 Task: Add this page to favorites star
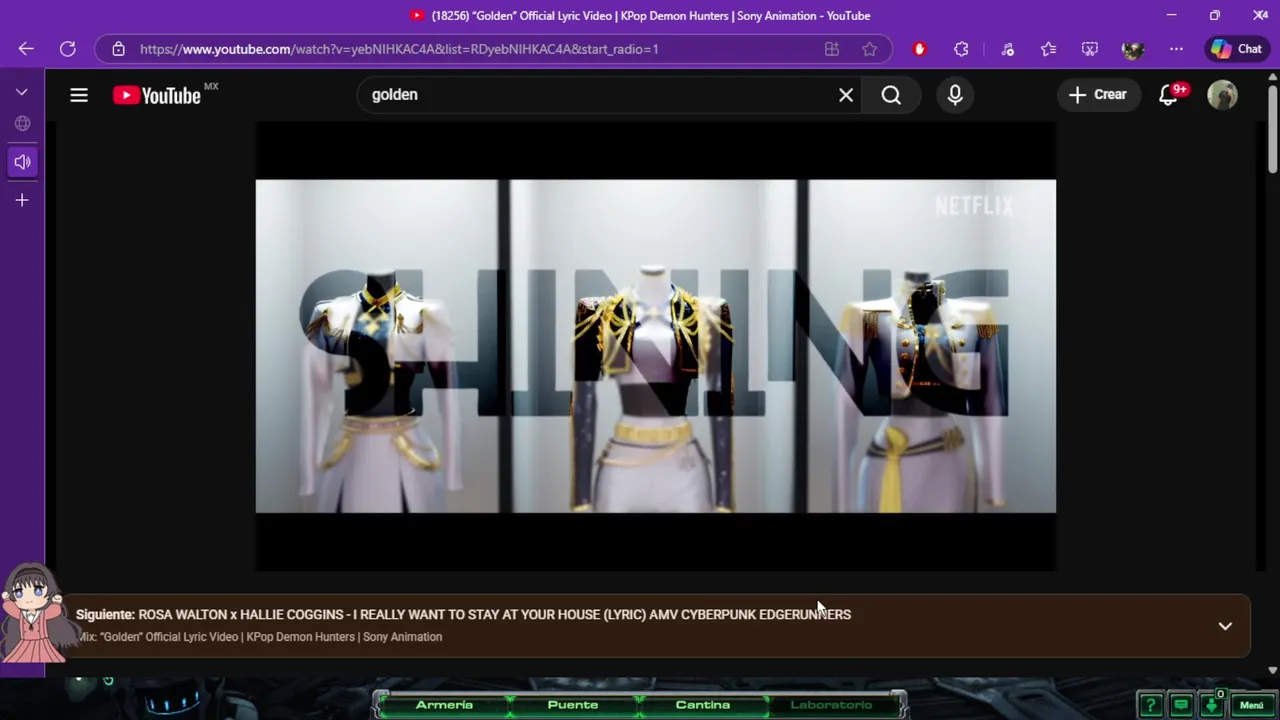tap(870, 49)
